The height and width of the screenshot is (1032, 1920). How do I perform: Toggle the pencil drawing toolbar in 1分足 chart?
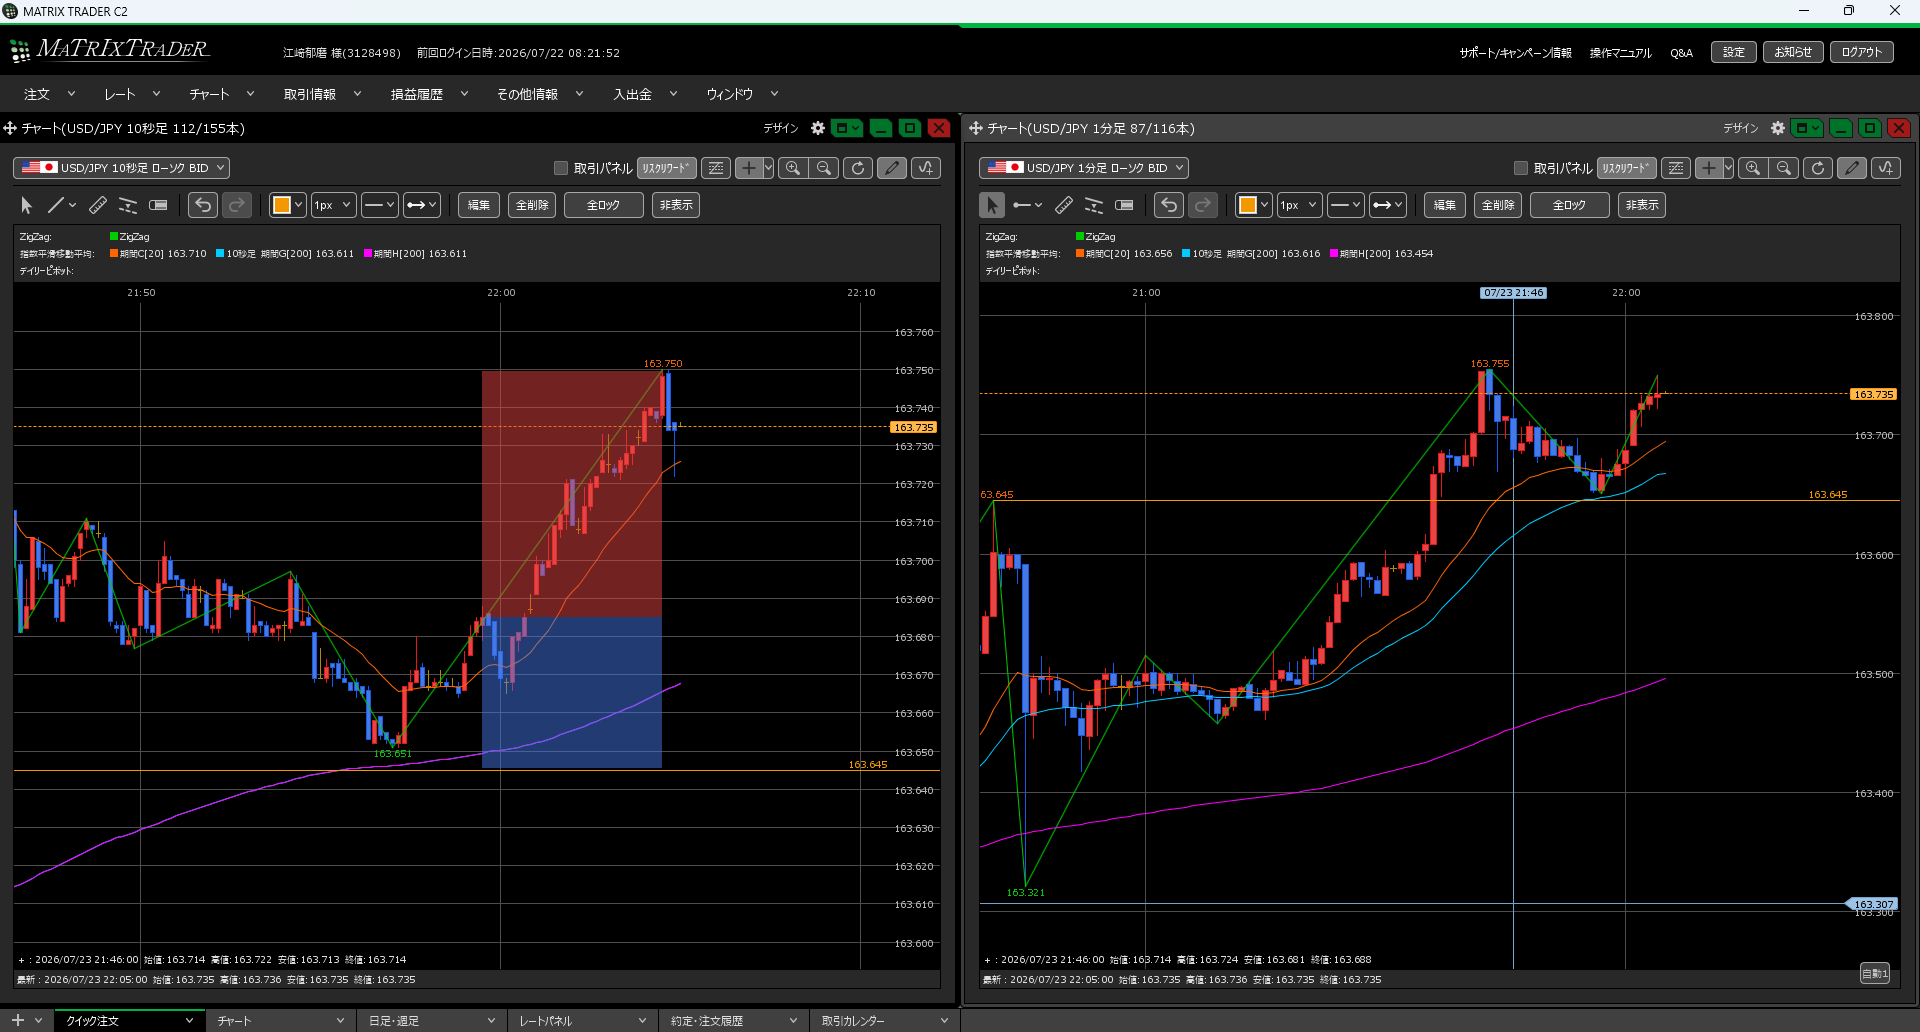[1852, 168]
